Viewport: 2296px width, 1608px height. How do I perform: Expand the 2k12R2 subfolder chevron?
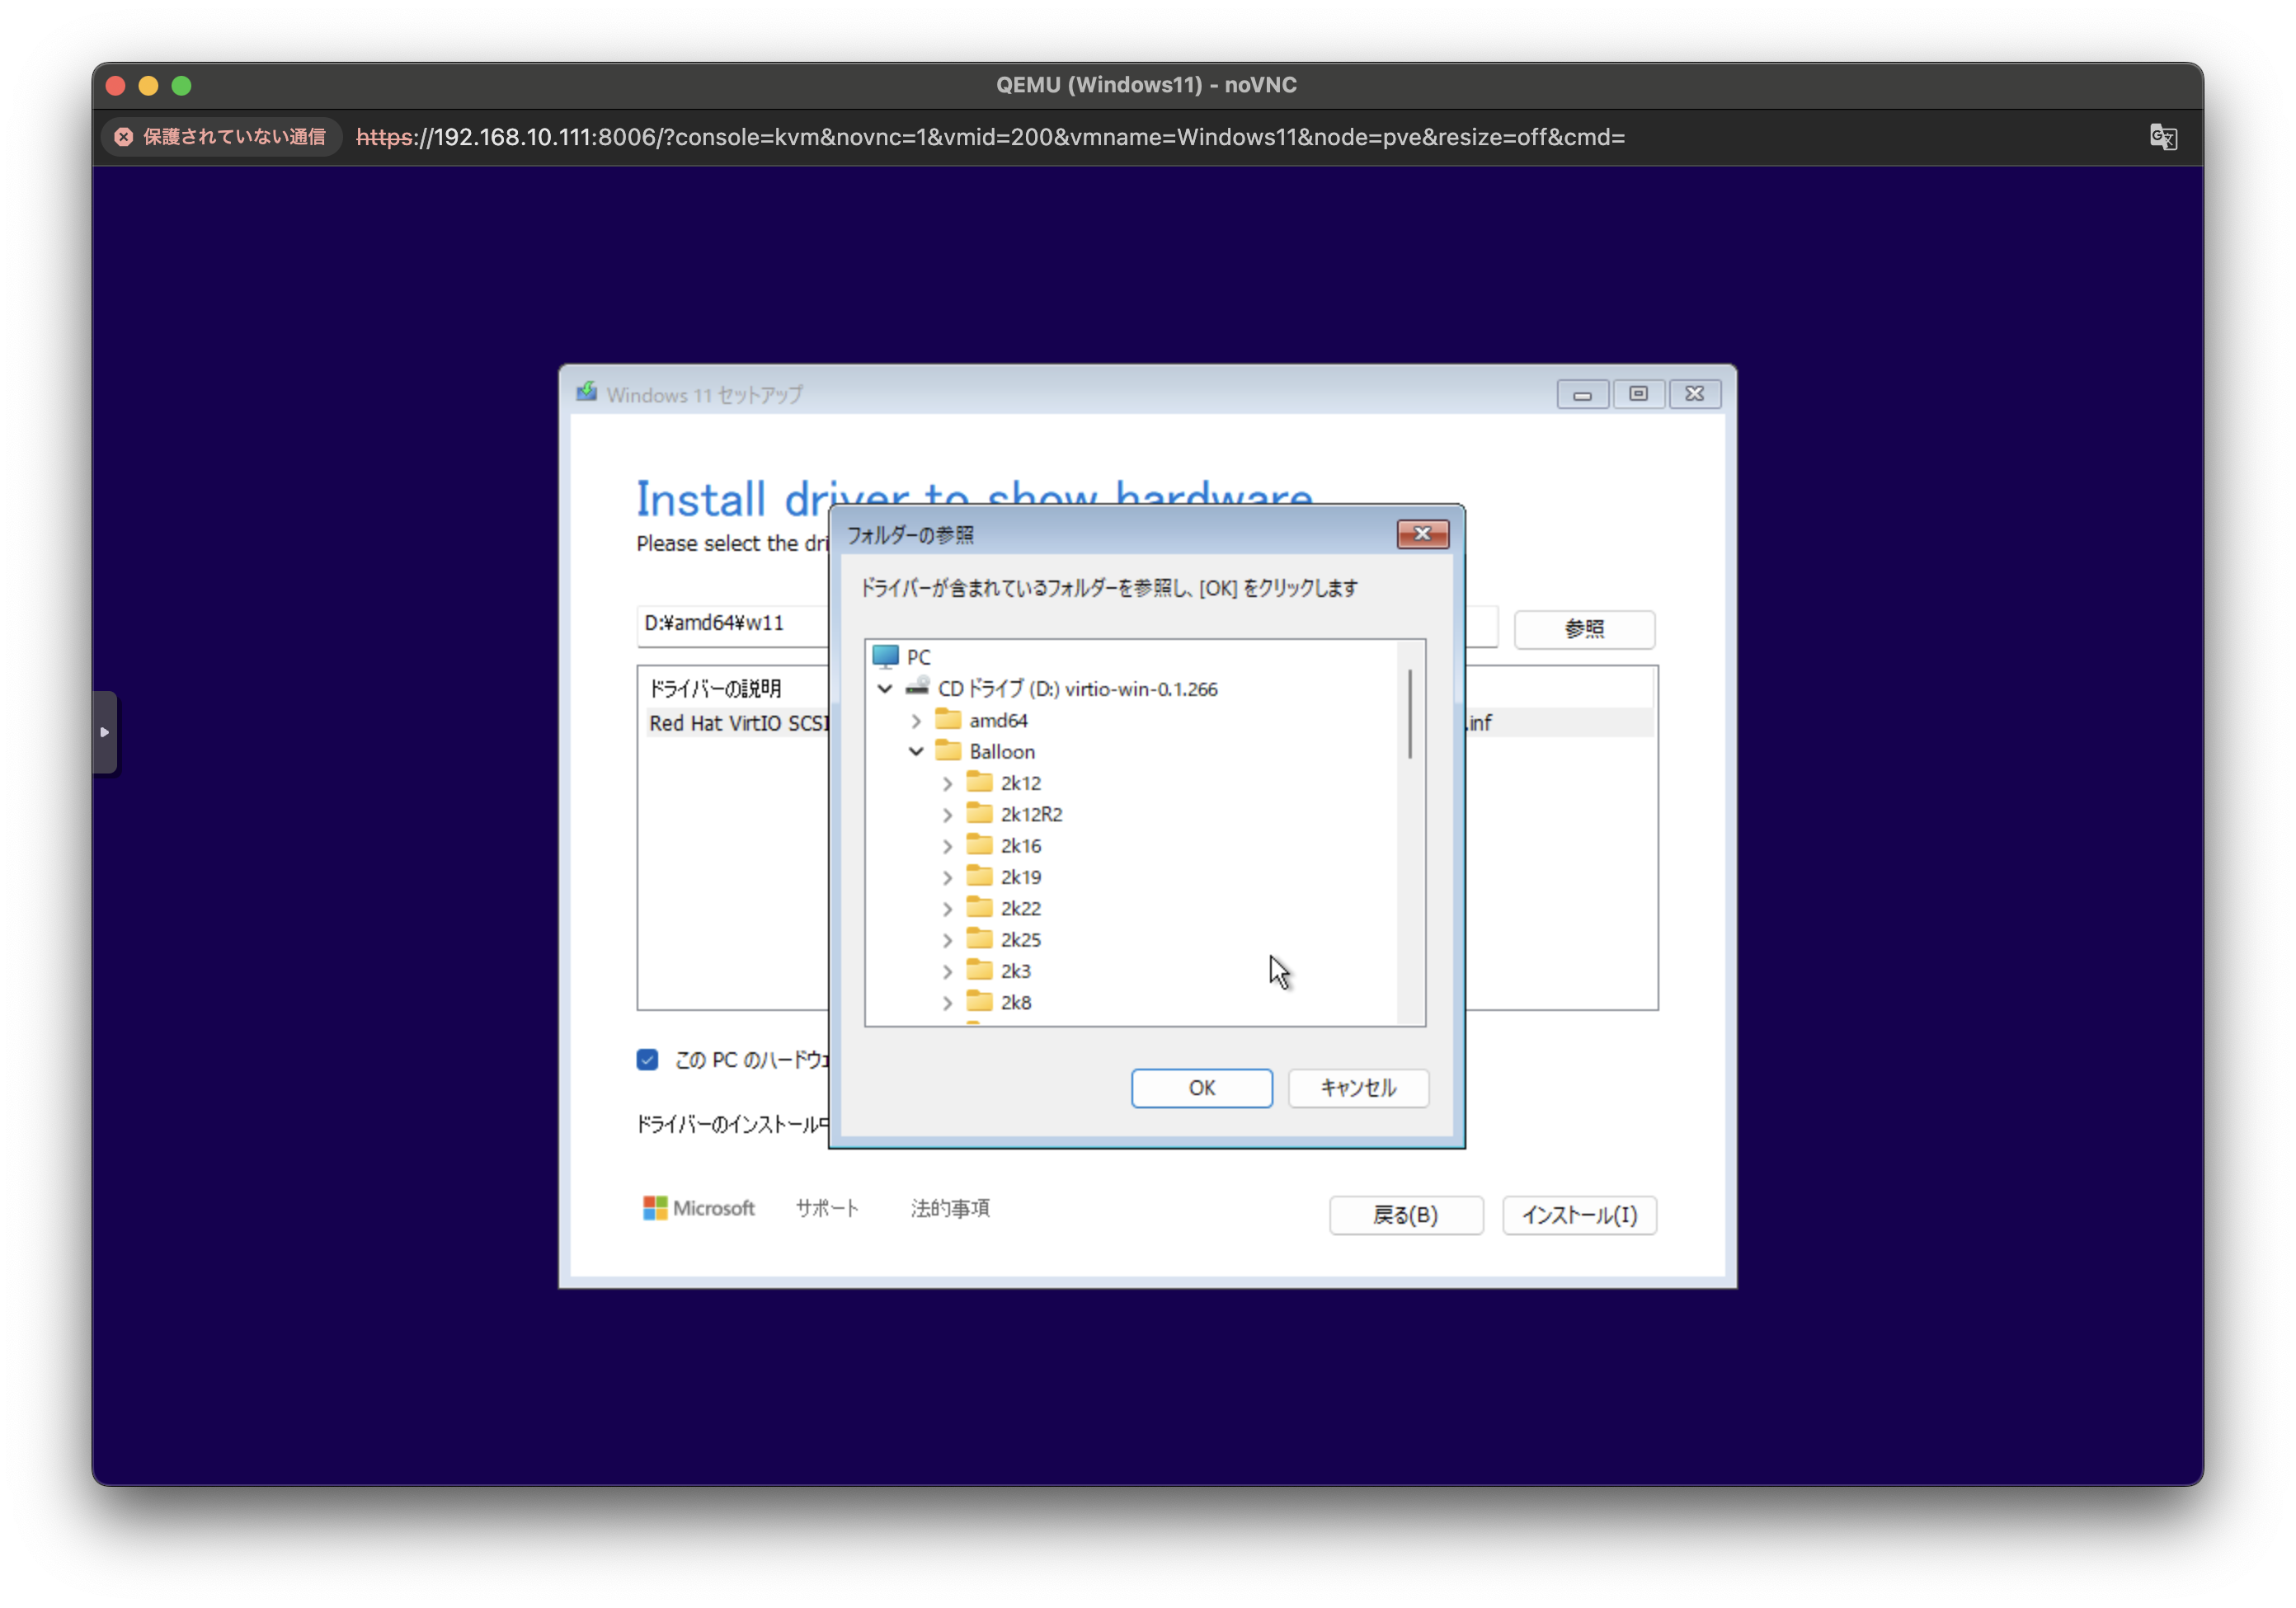click(x=947, y=815)
